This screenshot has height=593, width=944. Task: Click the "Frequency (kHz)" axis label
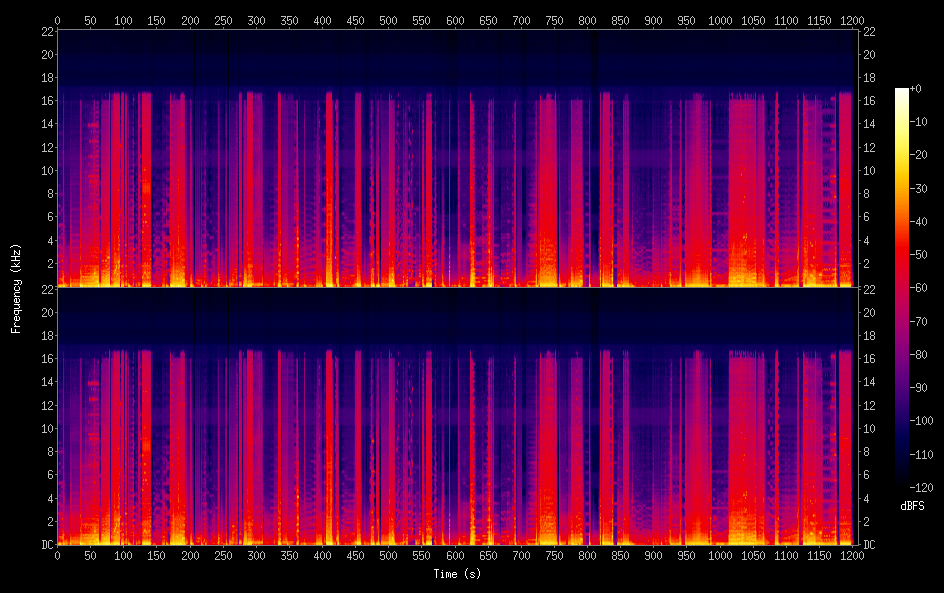point(16,287)
